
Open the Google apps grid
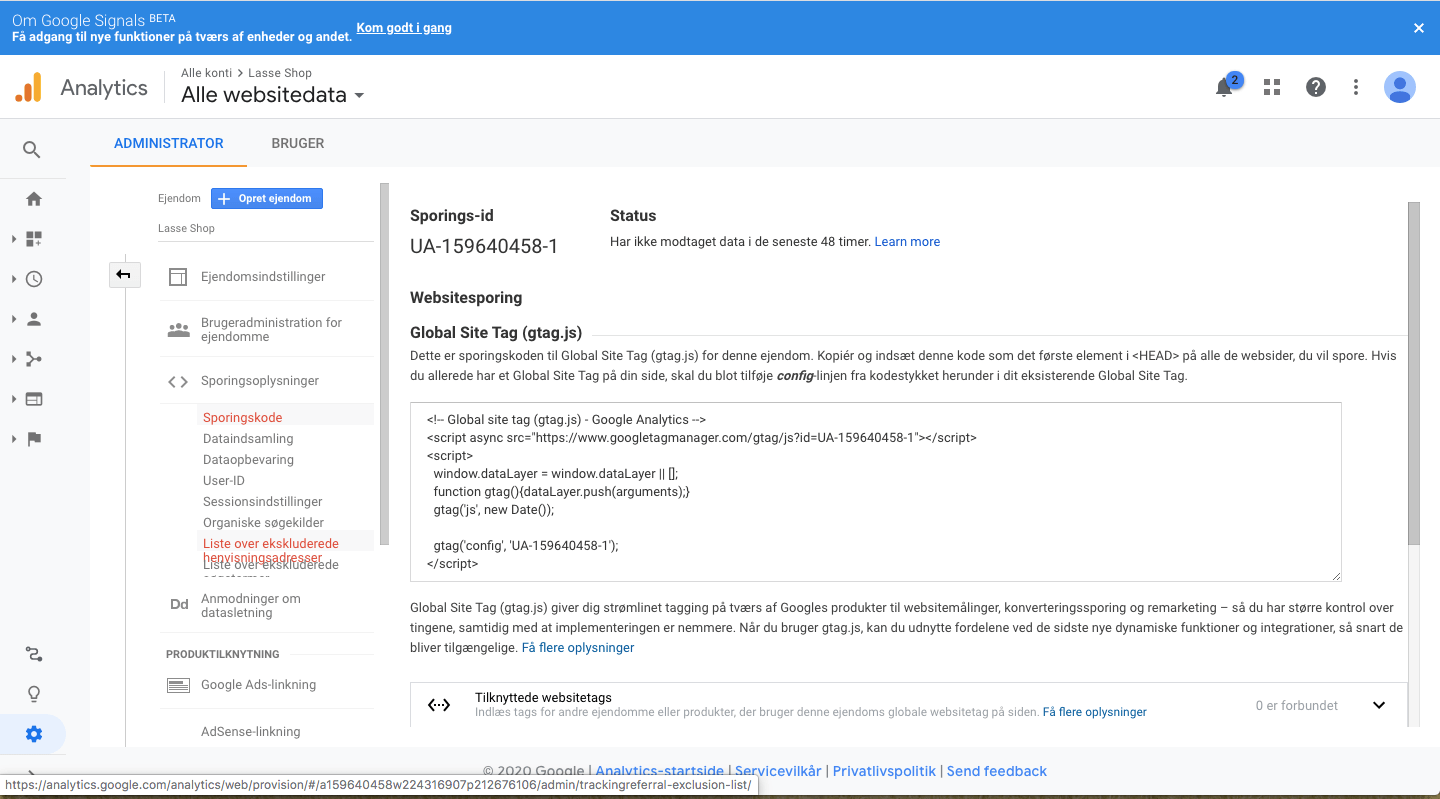1272,87
